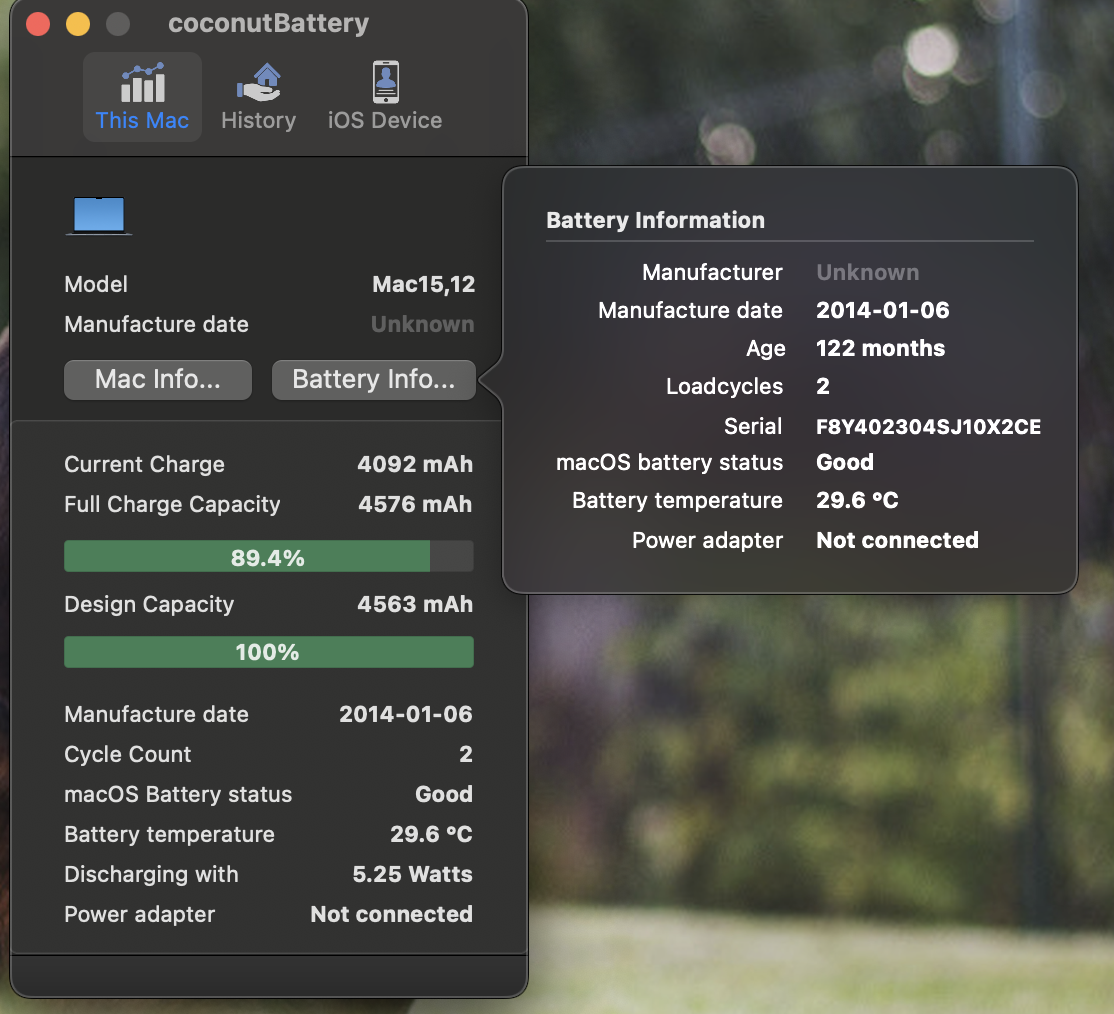This screenshot has height=1014, width=1114.
Task: Click the Battery Information heading
Action: pyautogui.click(x=655, y=220)
